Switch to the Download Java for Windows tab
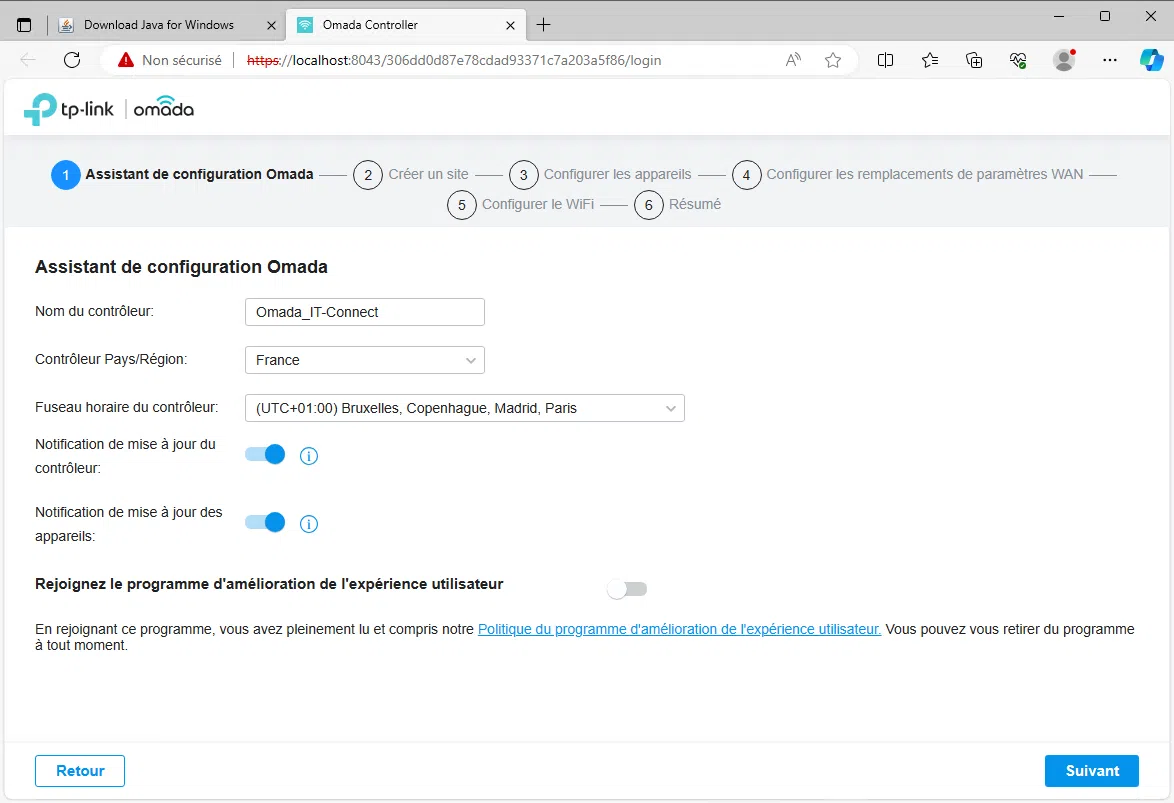 158,25
